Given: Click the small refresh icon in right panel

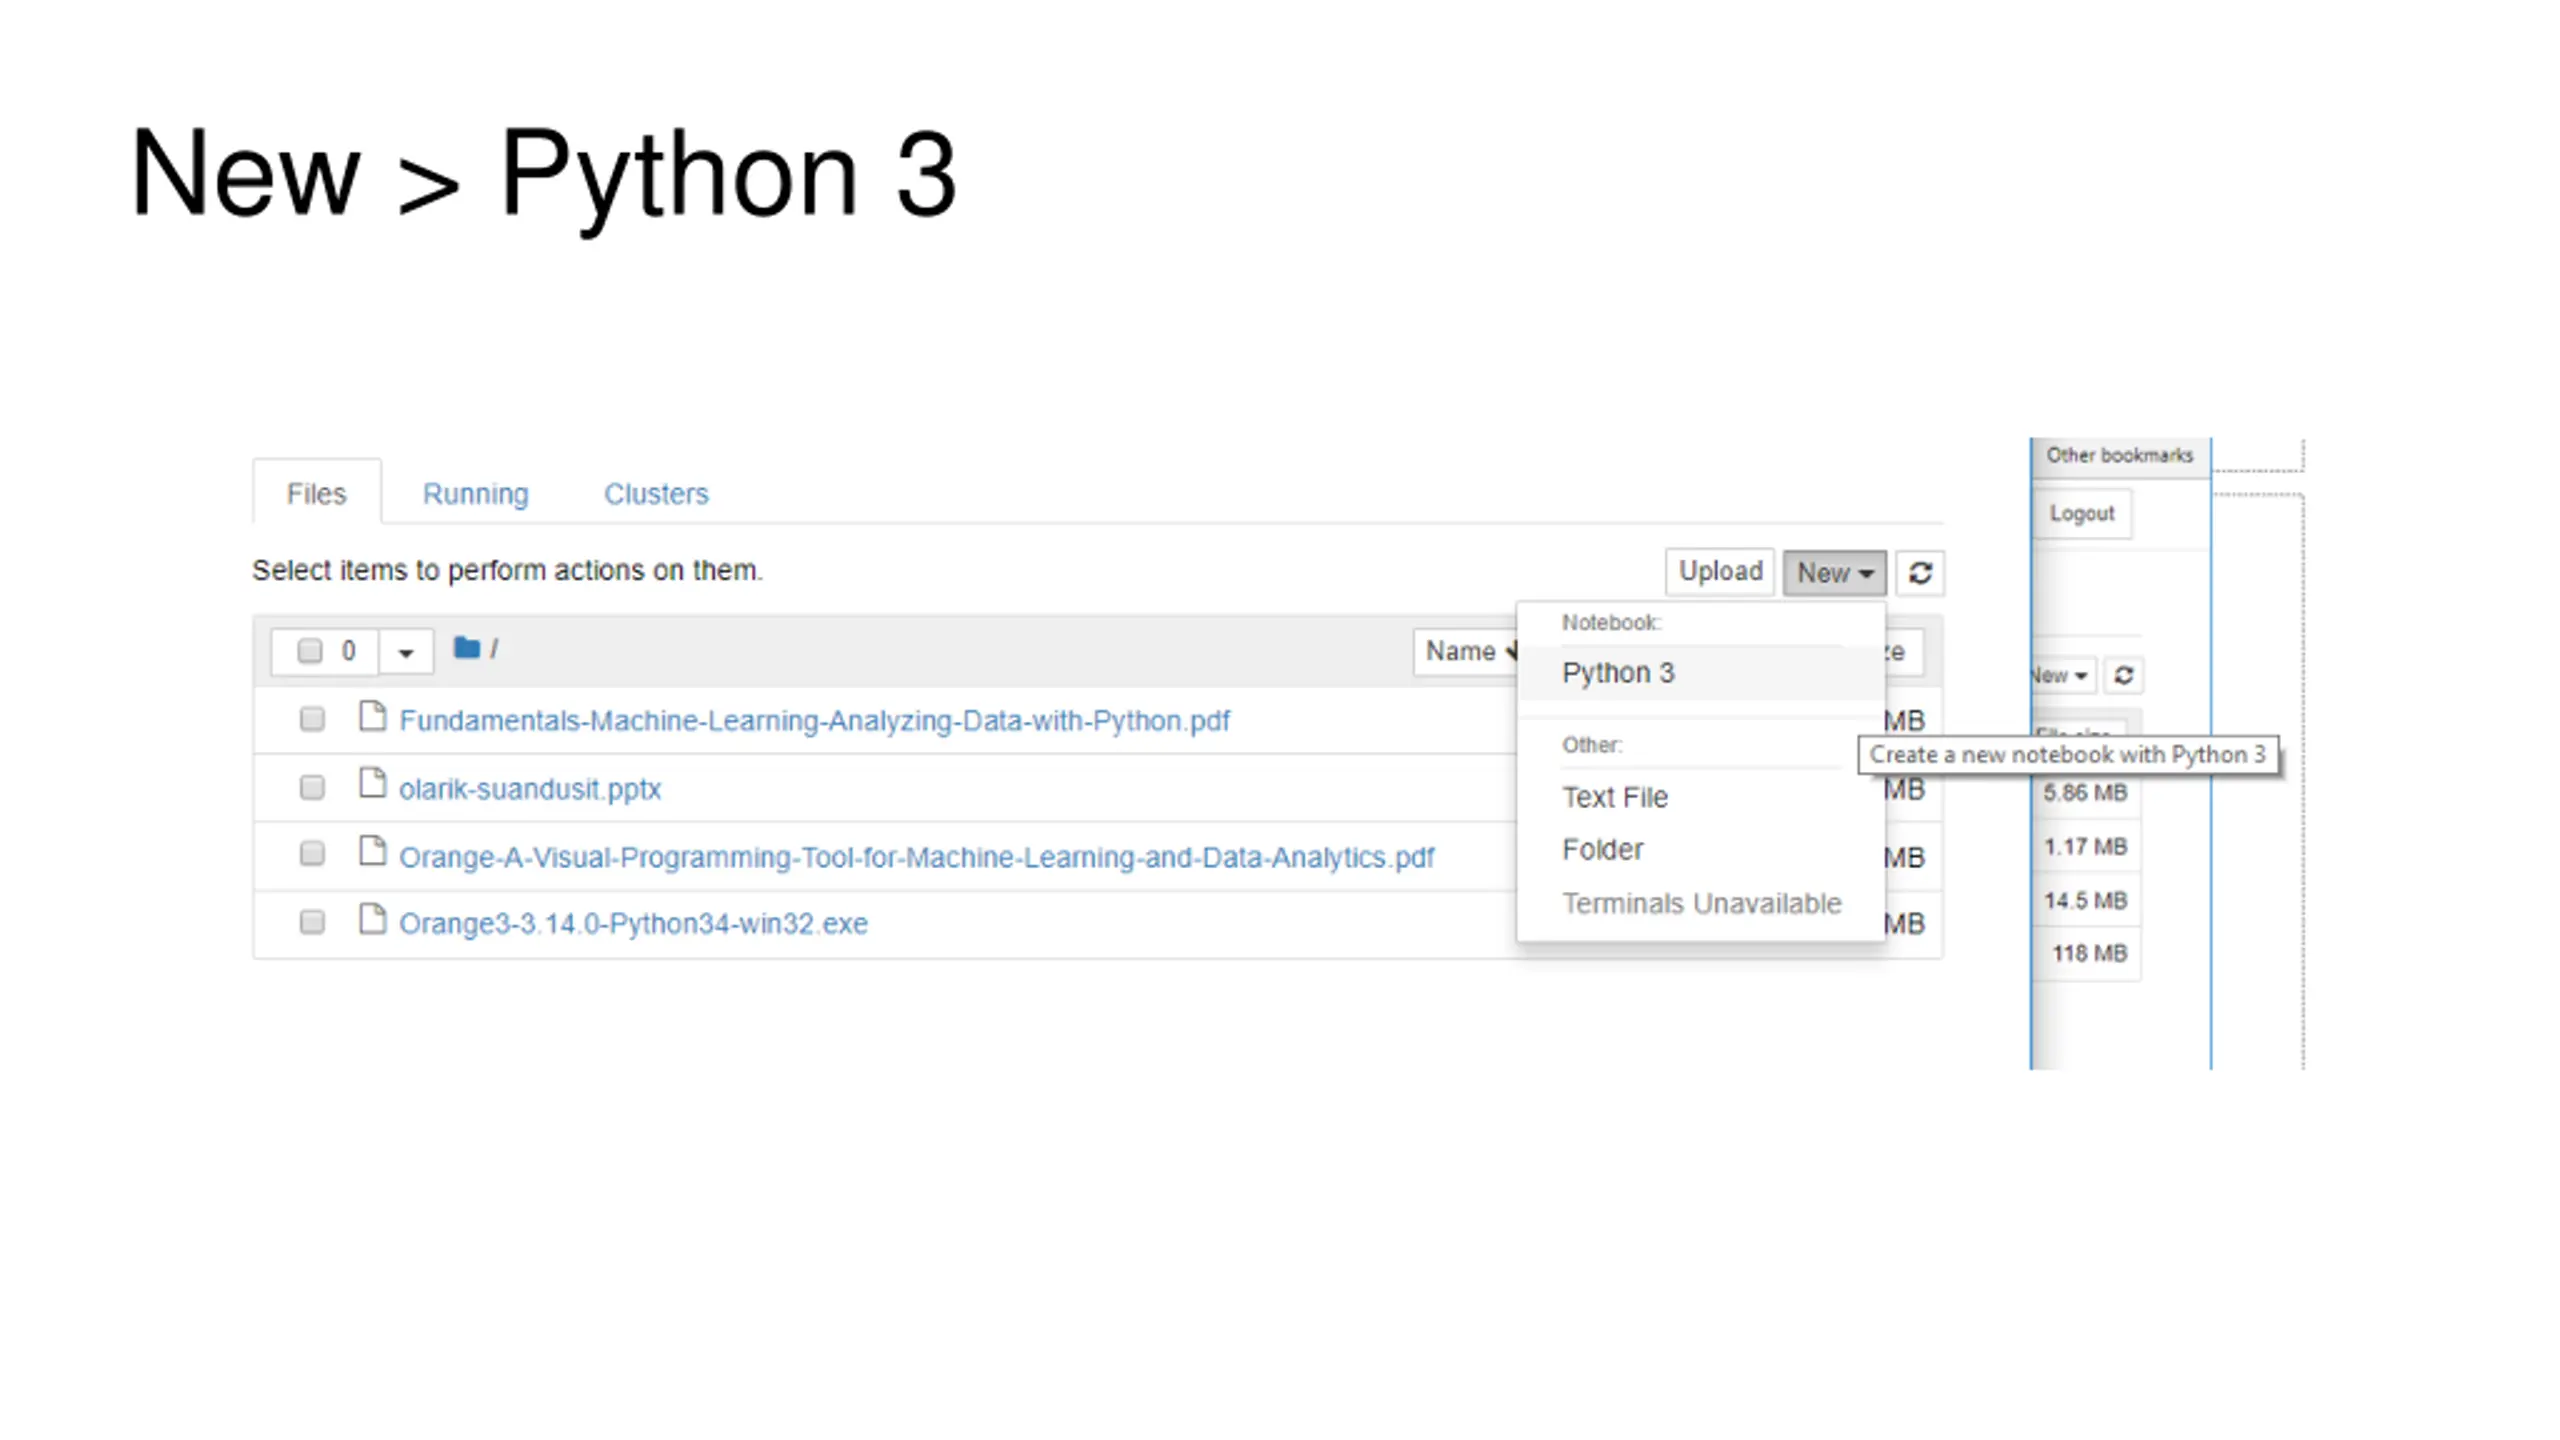Looking at the screenshot, I should click(2123, 676).
